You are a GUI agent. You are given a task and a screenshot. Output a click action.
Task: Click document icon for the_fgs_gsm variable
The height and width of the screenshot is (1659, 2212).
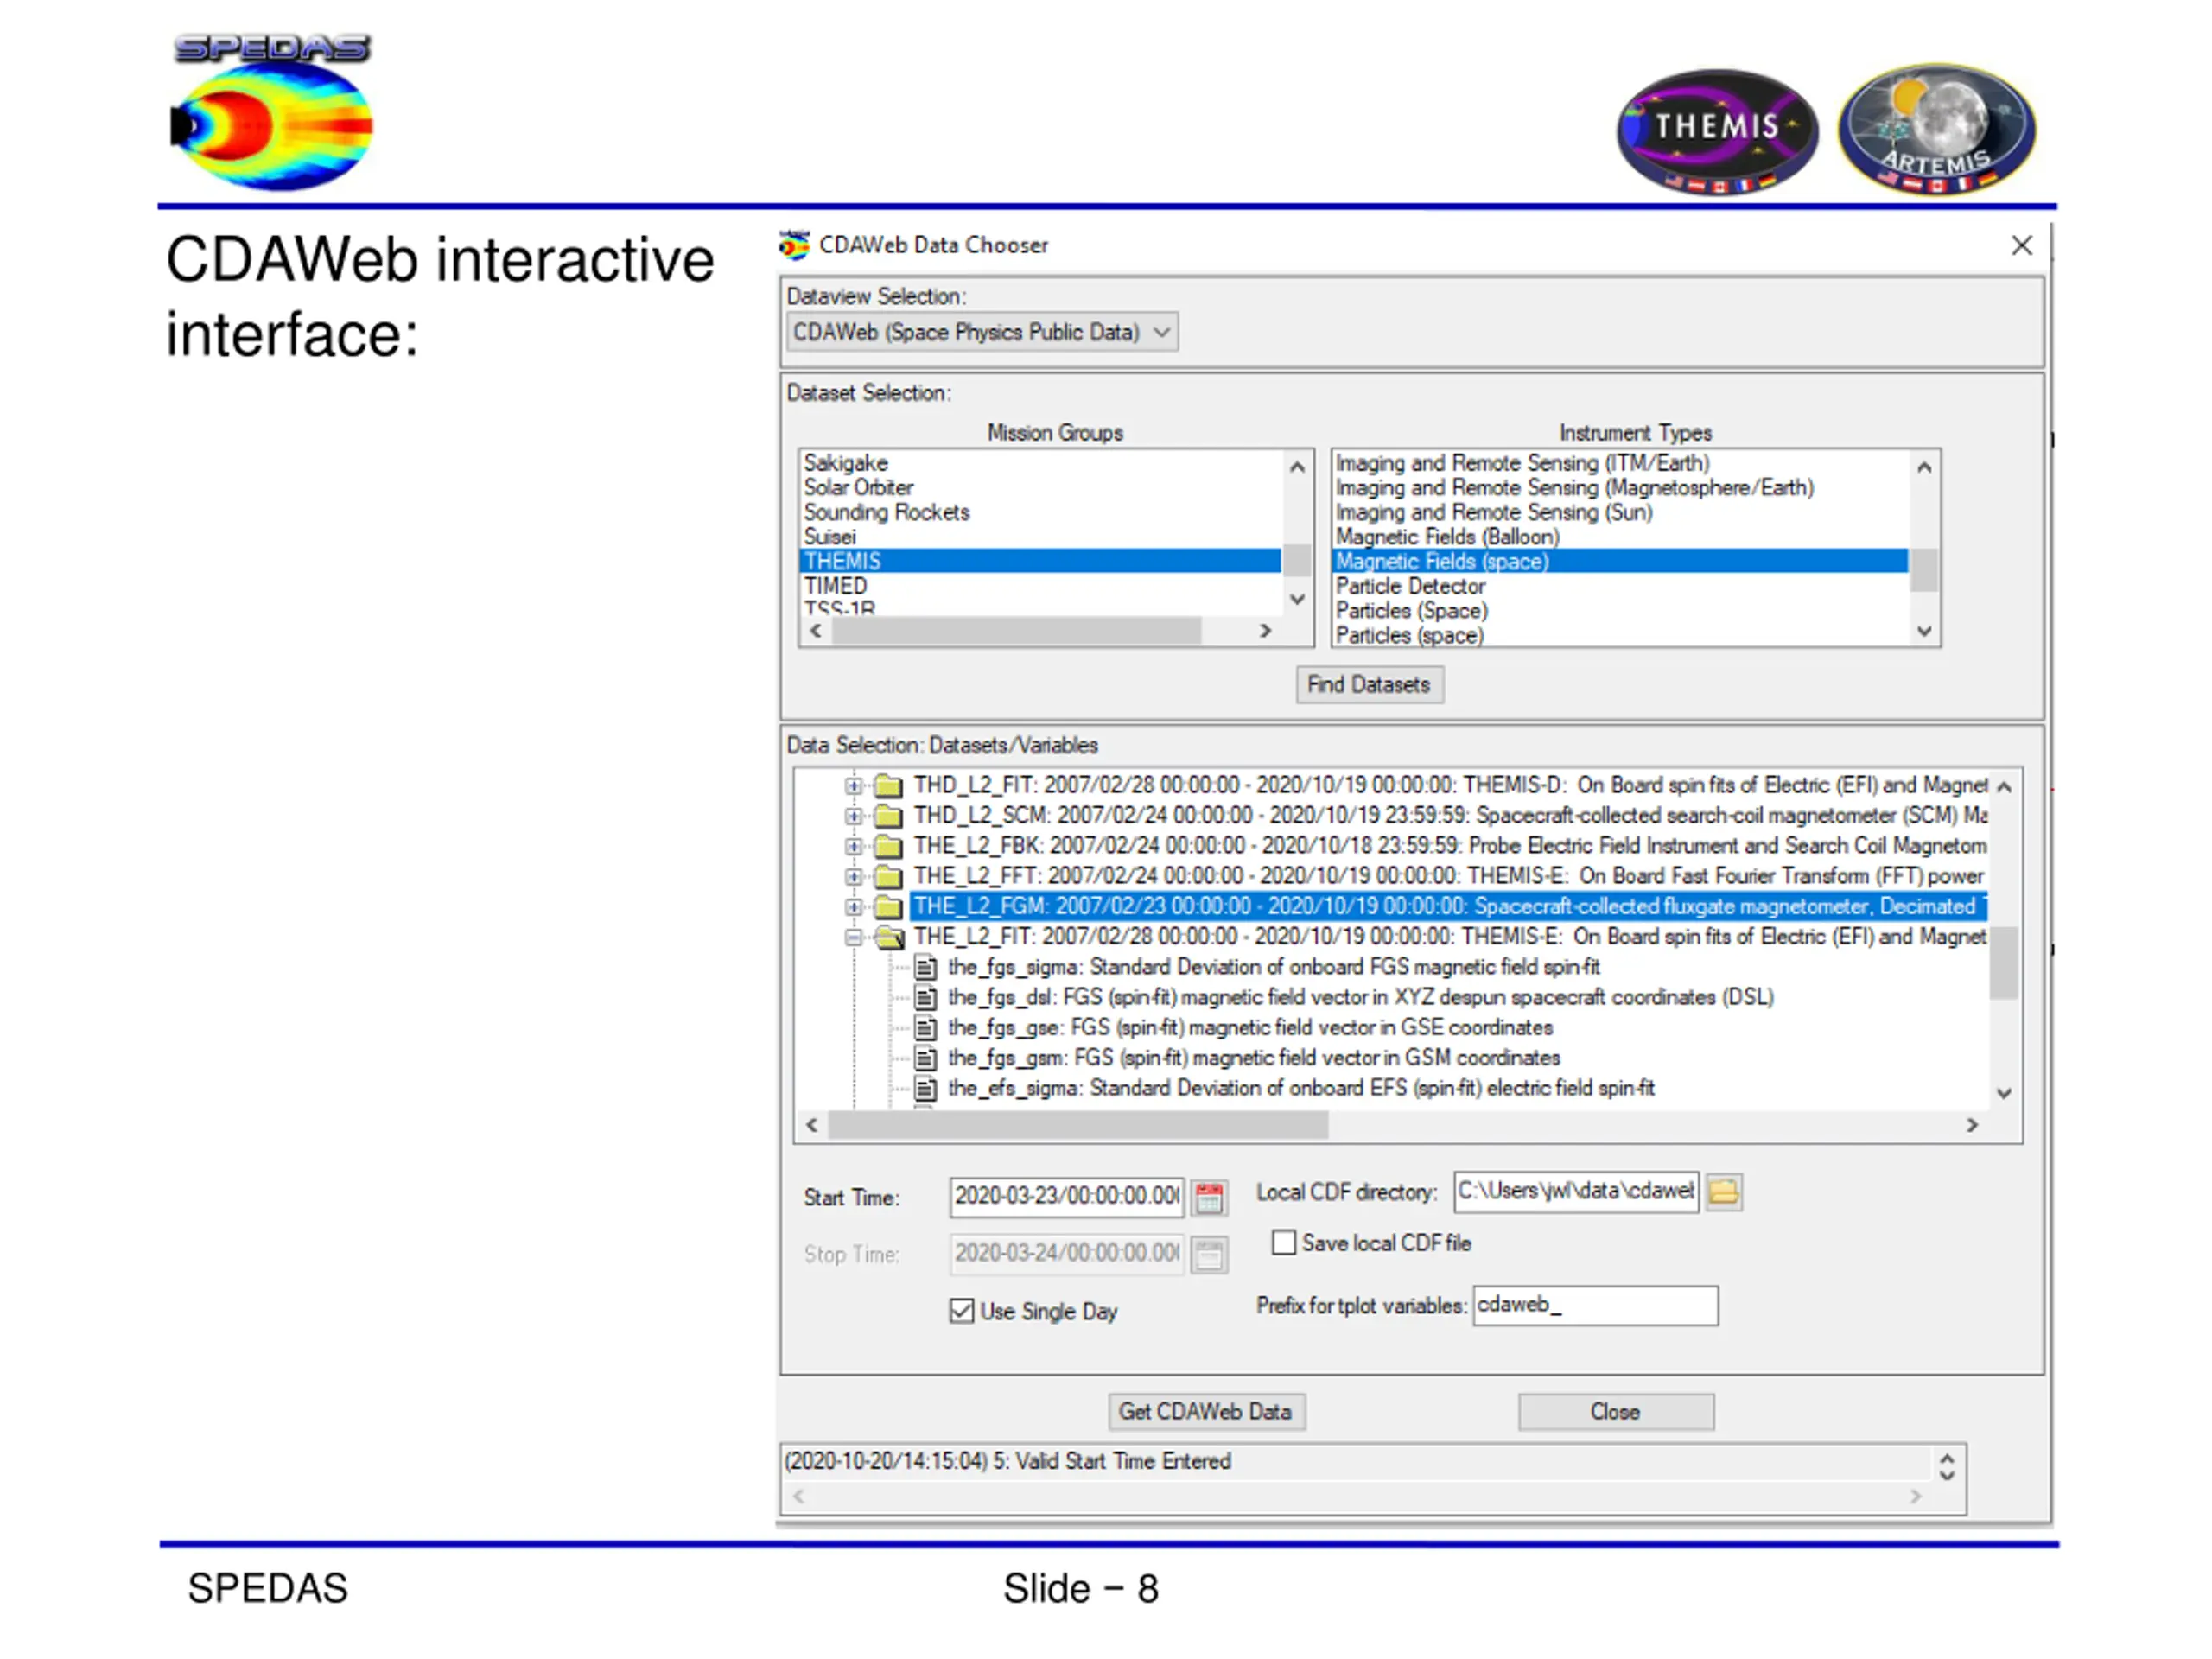click(926, 1058)
